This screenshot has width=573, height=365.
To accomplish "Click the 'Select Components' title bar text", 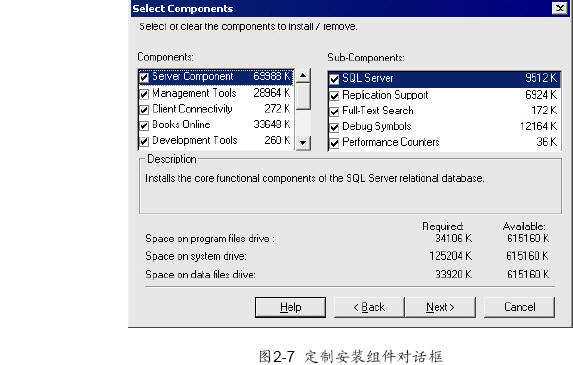I will (183, 8).
